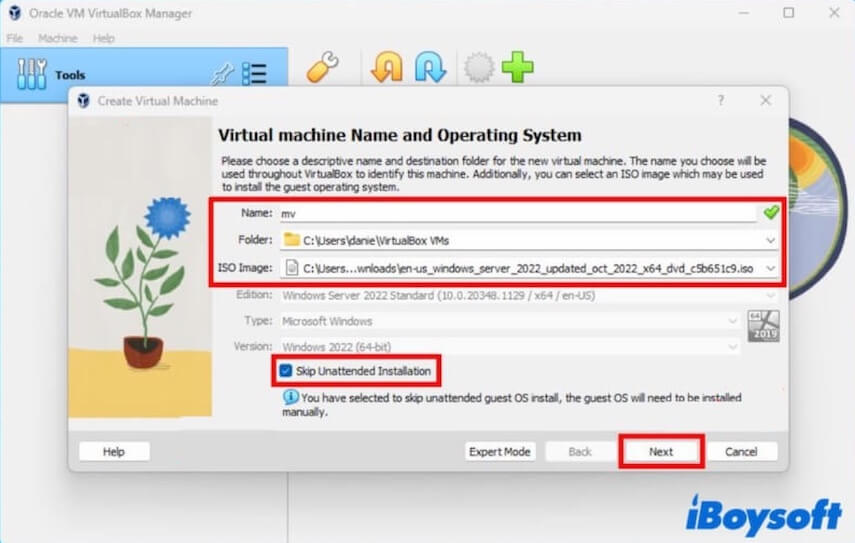Image resolution: width=855 pixels, height=543 pixels.
Task: Toggle Skip Unattended Installation checkbox
Action: coord(286,371)
